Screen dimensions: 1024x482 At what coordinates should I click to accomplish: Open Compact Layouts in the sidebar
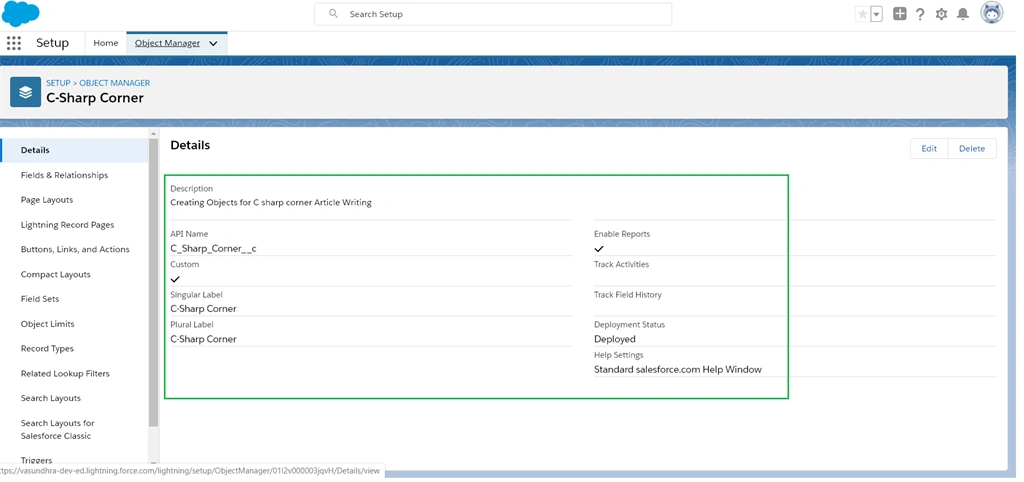coord(56,274)
